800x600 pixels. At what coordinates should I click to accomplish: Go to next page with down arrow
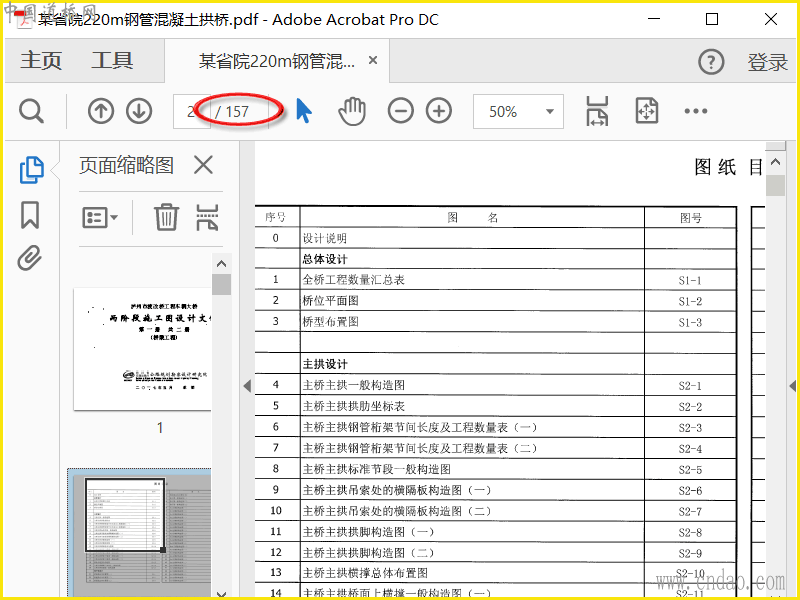coord(139,111)
